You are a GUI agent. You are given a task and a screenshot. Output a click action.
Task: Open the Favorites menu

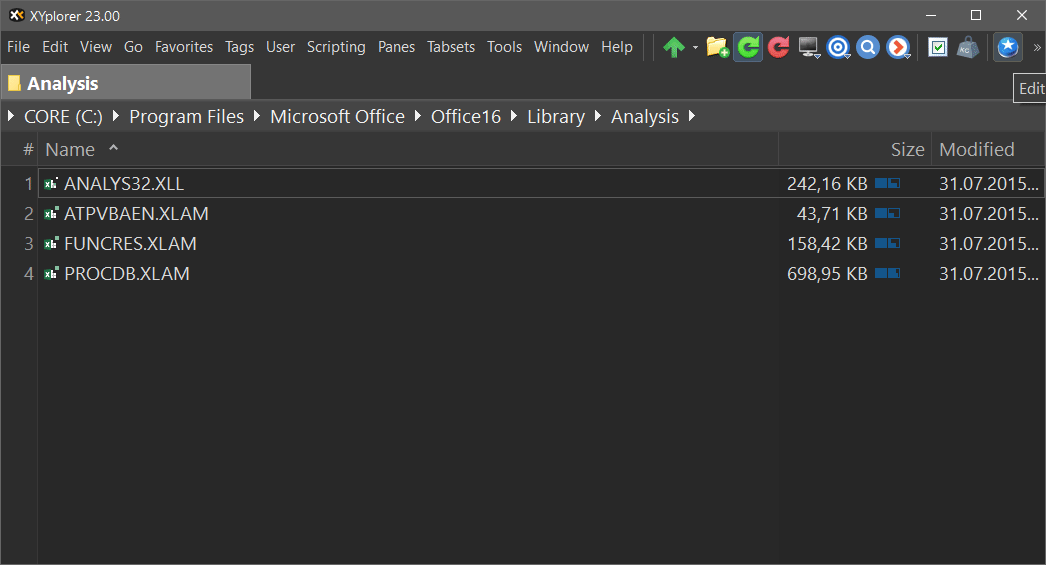(184, 47)
